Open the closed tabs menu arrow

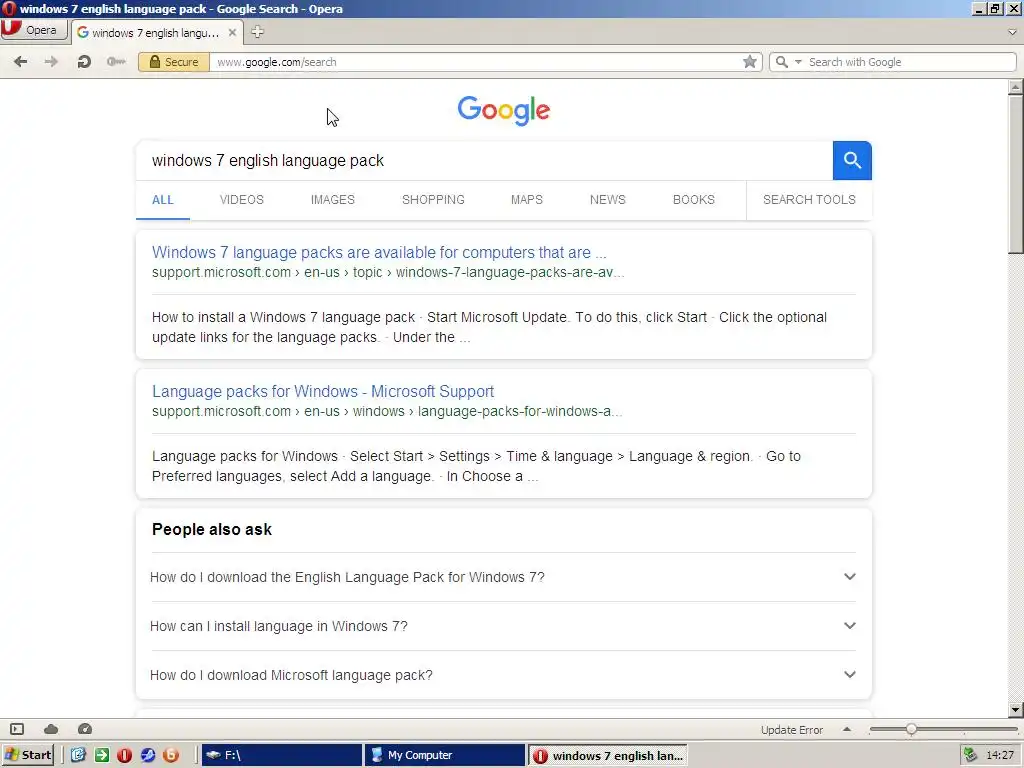pos(1012,32)
